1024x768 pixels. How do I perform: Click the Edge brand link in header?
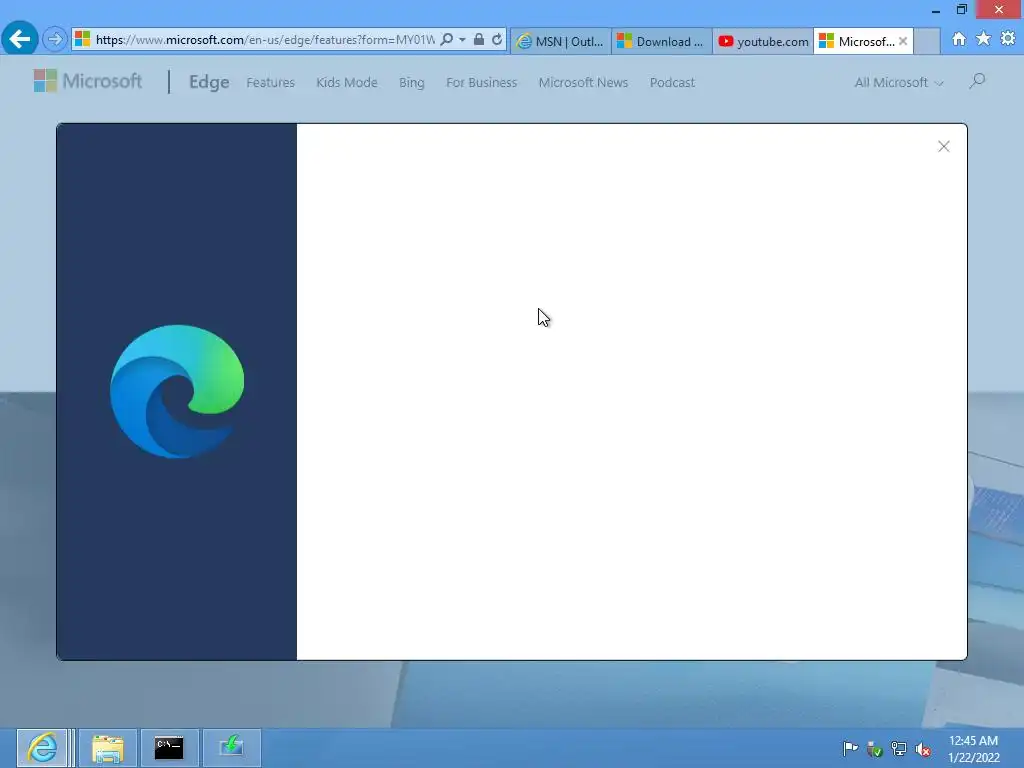(209, 82)
